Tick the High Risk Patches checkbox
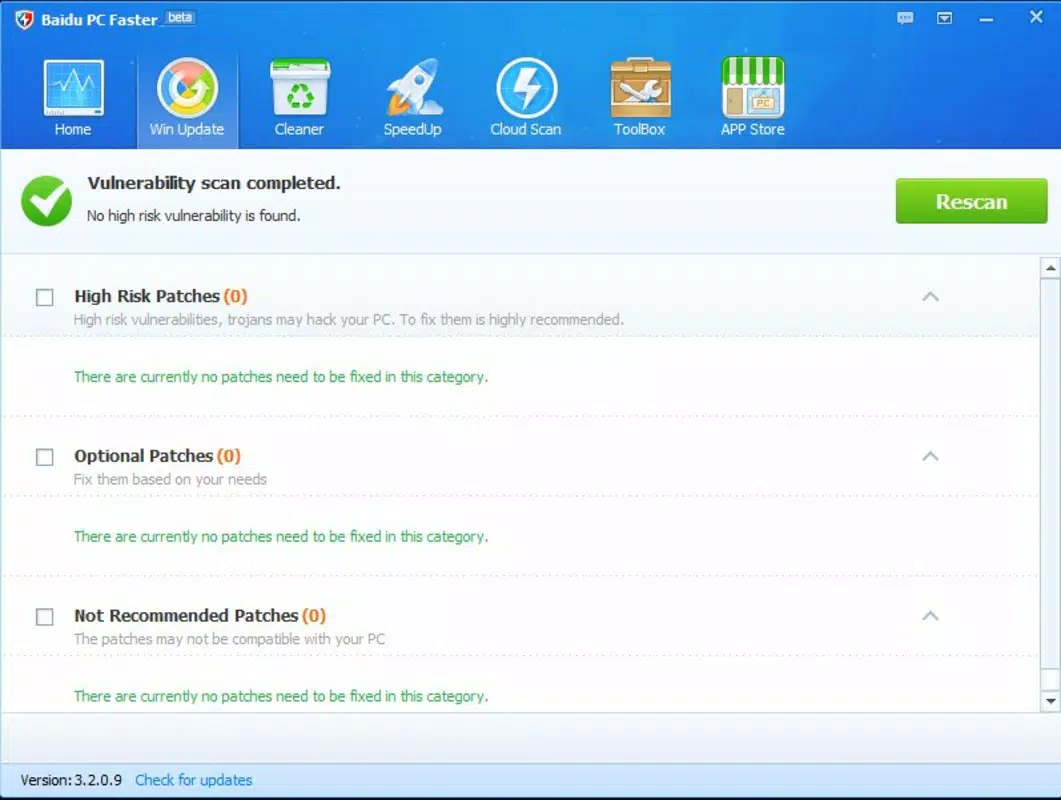1061x800 pixels. click(x=45, y=297)
